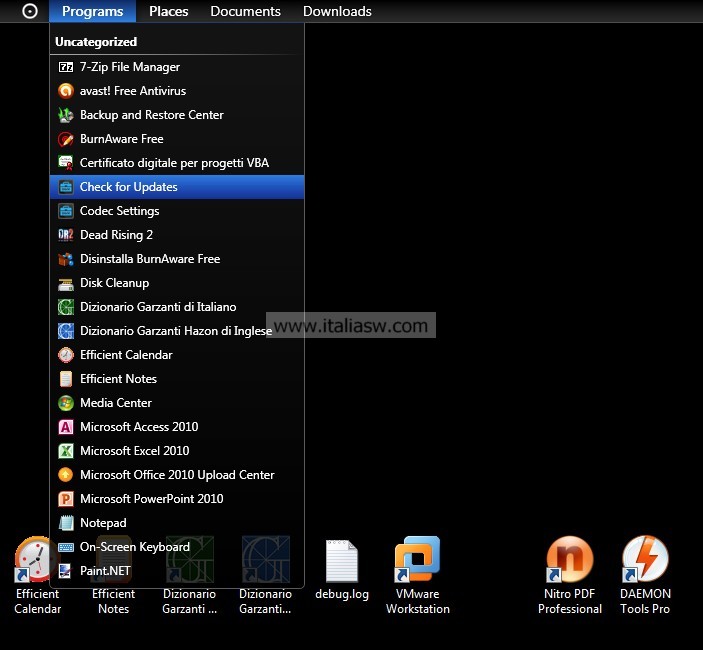
Task: Open the Programs menu tab
Action: point(92,11)
